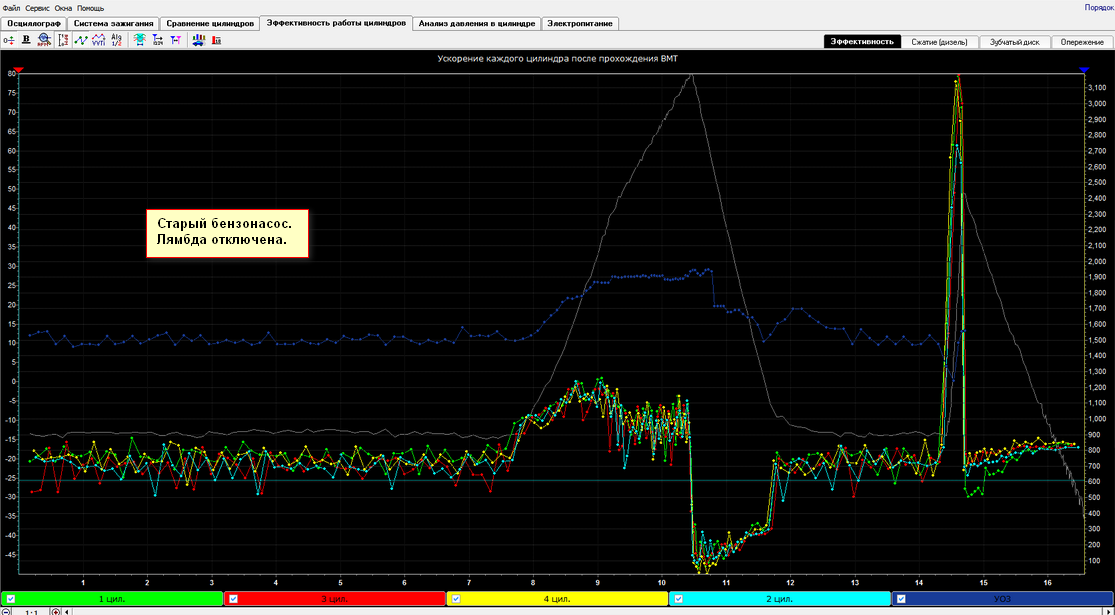The height and width of the screenshot is (615, 1115).
Task: Toggle the green connected-points line icon
Action: click(x=81, y=41)
